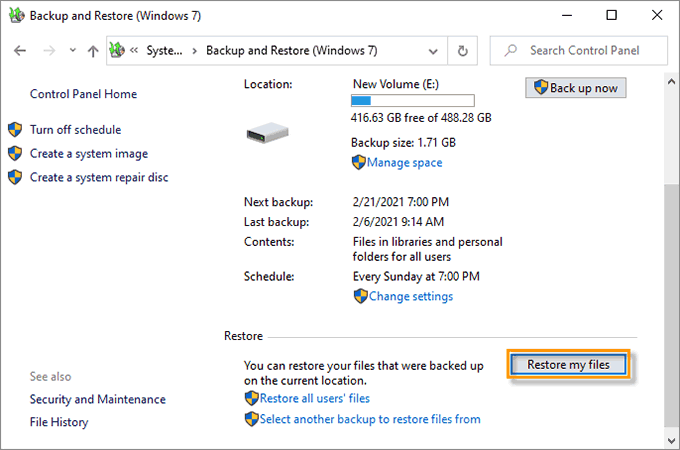Refresh the Backup and Restore page
Viewport: 680px width, 450px height.
(x=463, y=51)
